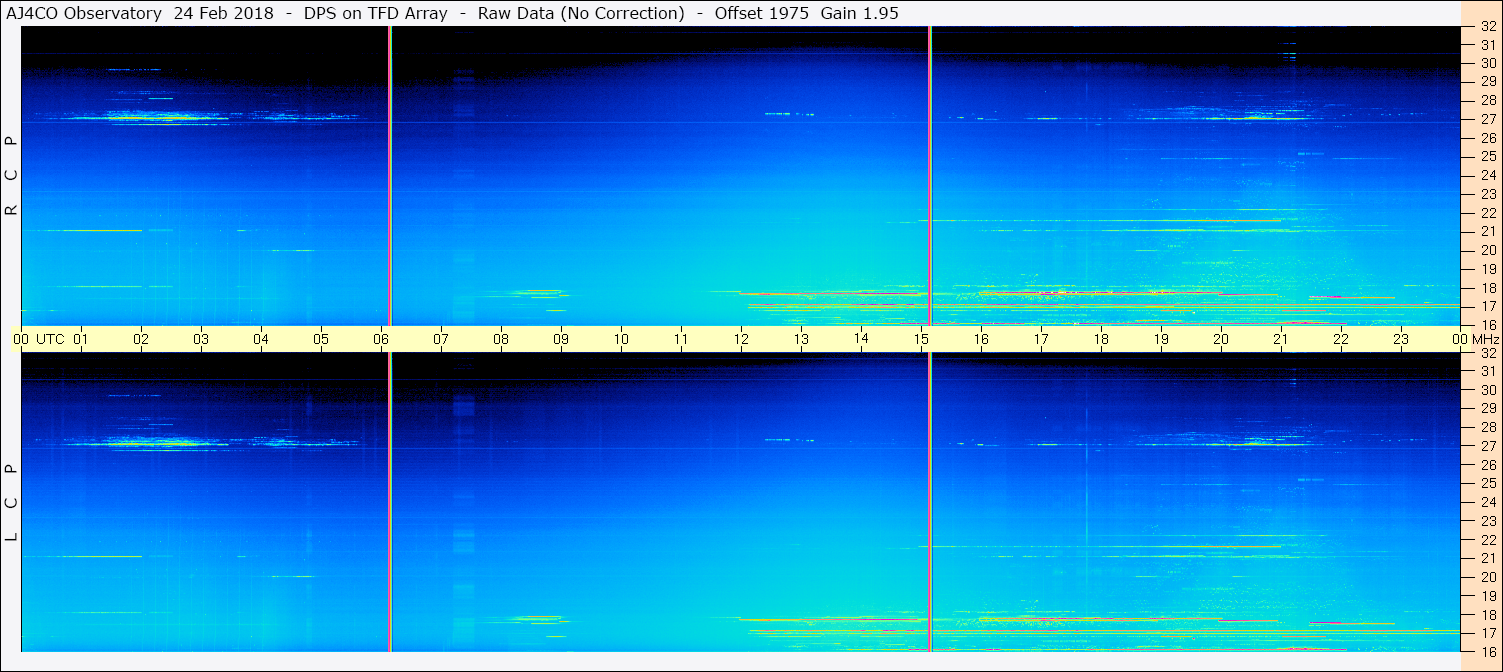Click the UTC label on the time axis

(x=51, y=339)
